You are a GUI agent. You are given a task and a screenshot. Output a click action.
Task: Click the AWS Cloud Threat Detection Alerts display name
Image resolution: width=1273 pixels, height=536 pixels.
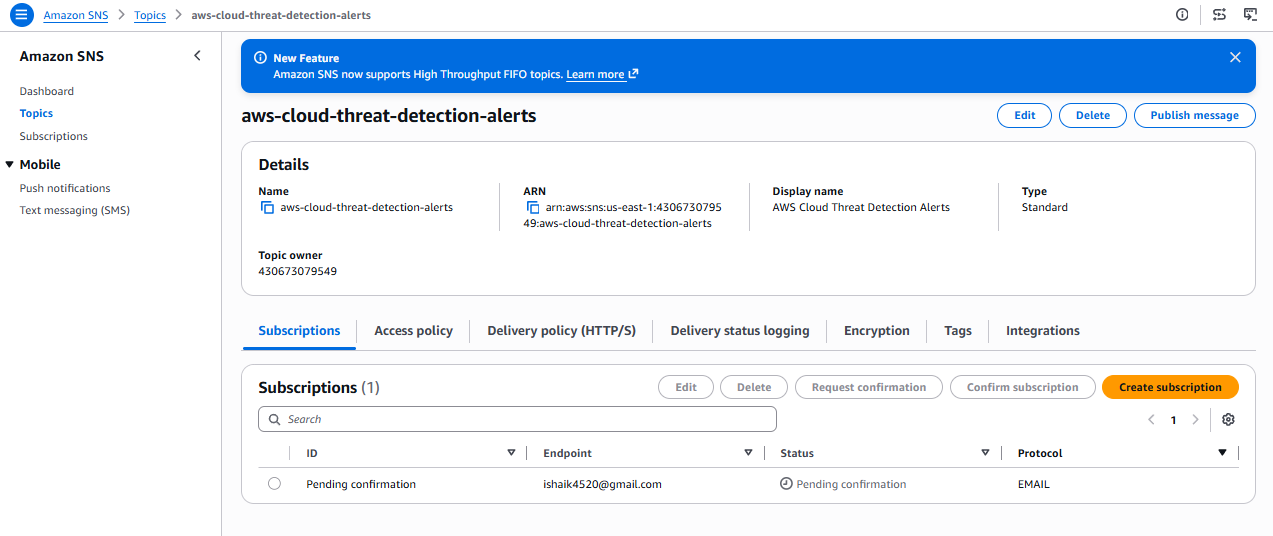[861, 208]
